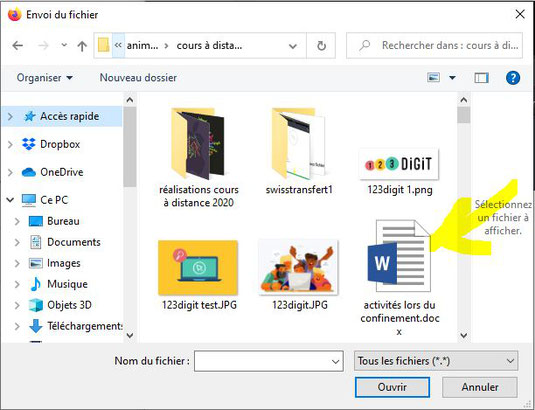The height and width of the screenshot is (410, 535).
Task: Expand the Accès rapide tree node
Action: [x=10, y=117]
